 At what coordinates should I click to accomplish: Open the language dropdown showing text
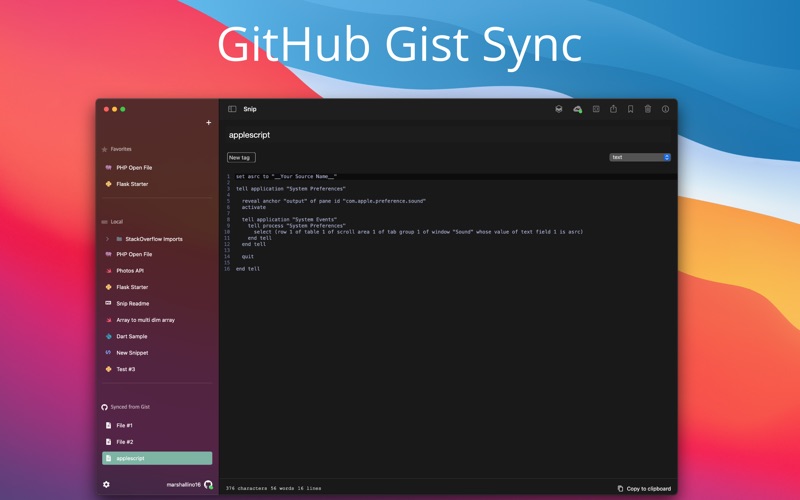click(640, 157)
